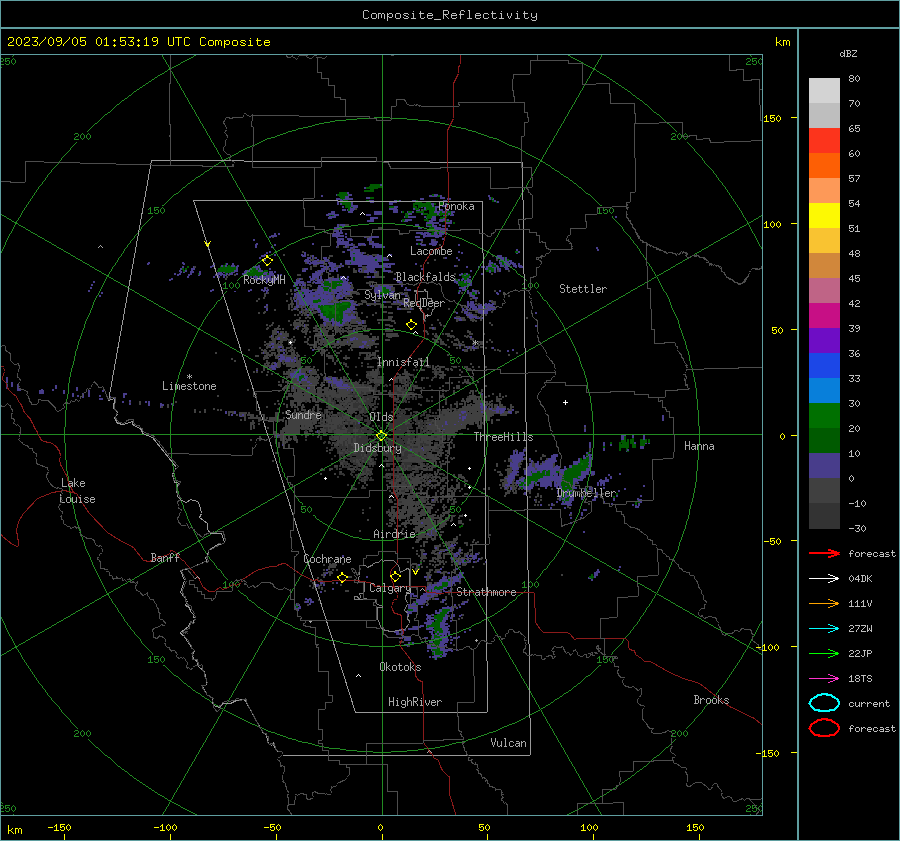Click the 30 dBZ blue color swatch
This screenshot has width=900, height=841.
coord(824,391)
